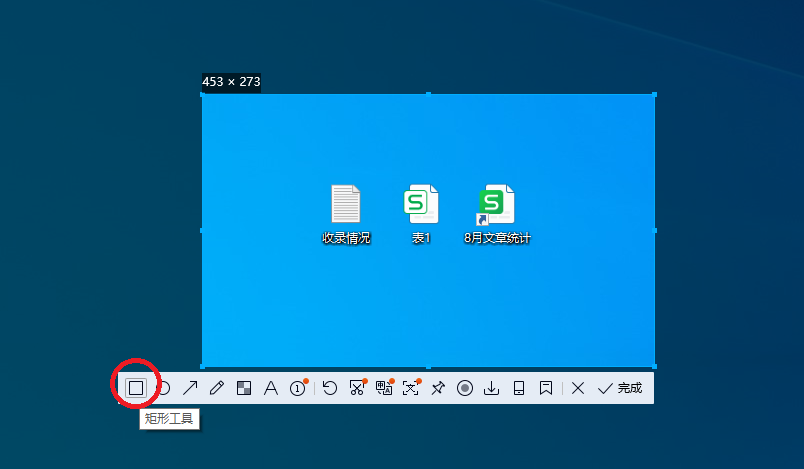Click the 8月文章统计 file name label

coord(497,238)
